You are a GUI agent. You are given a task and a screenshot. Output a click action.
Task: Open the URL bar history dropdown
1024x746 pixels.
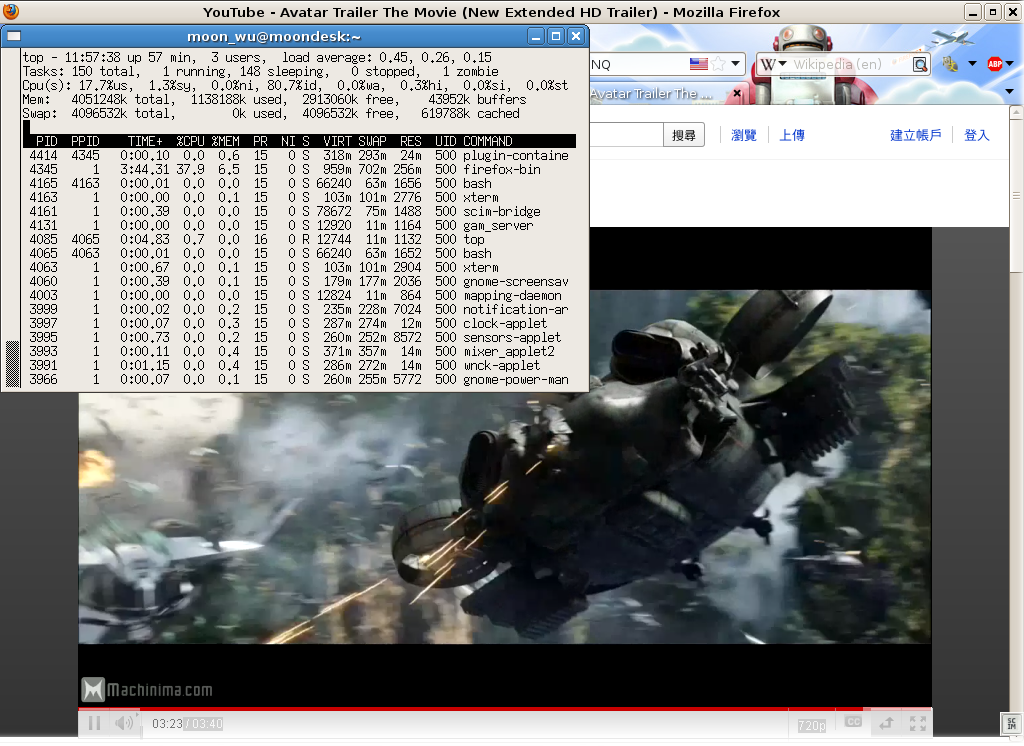pyautogui.click(x=737, y=64)
